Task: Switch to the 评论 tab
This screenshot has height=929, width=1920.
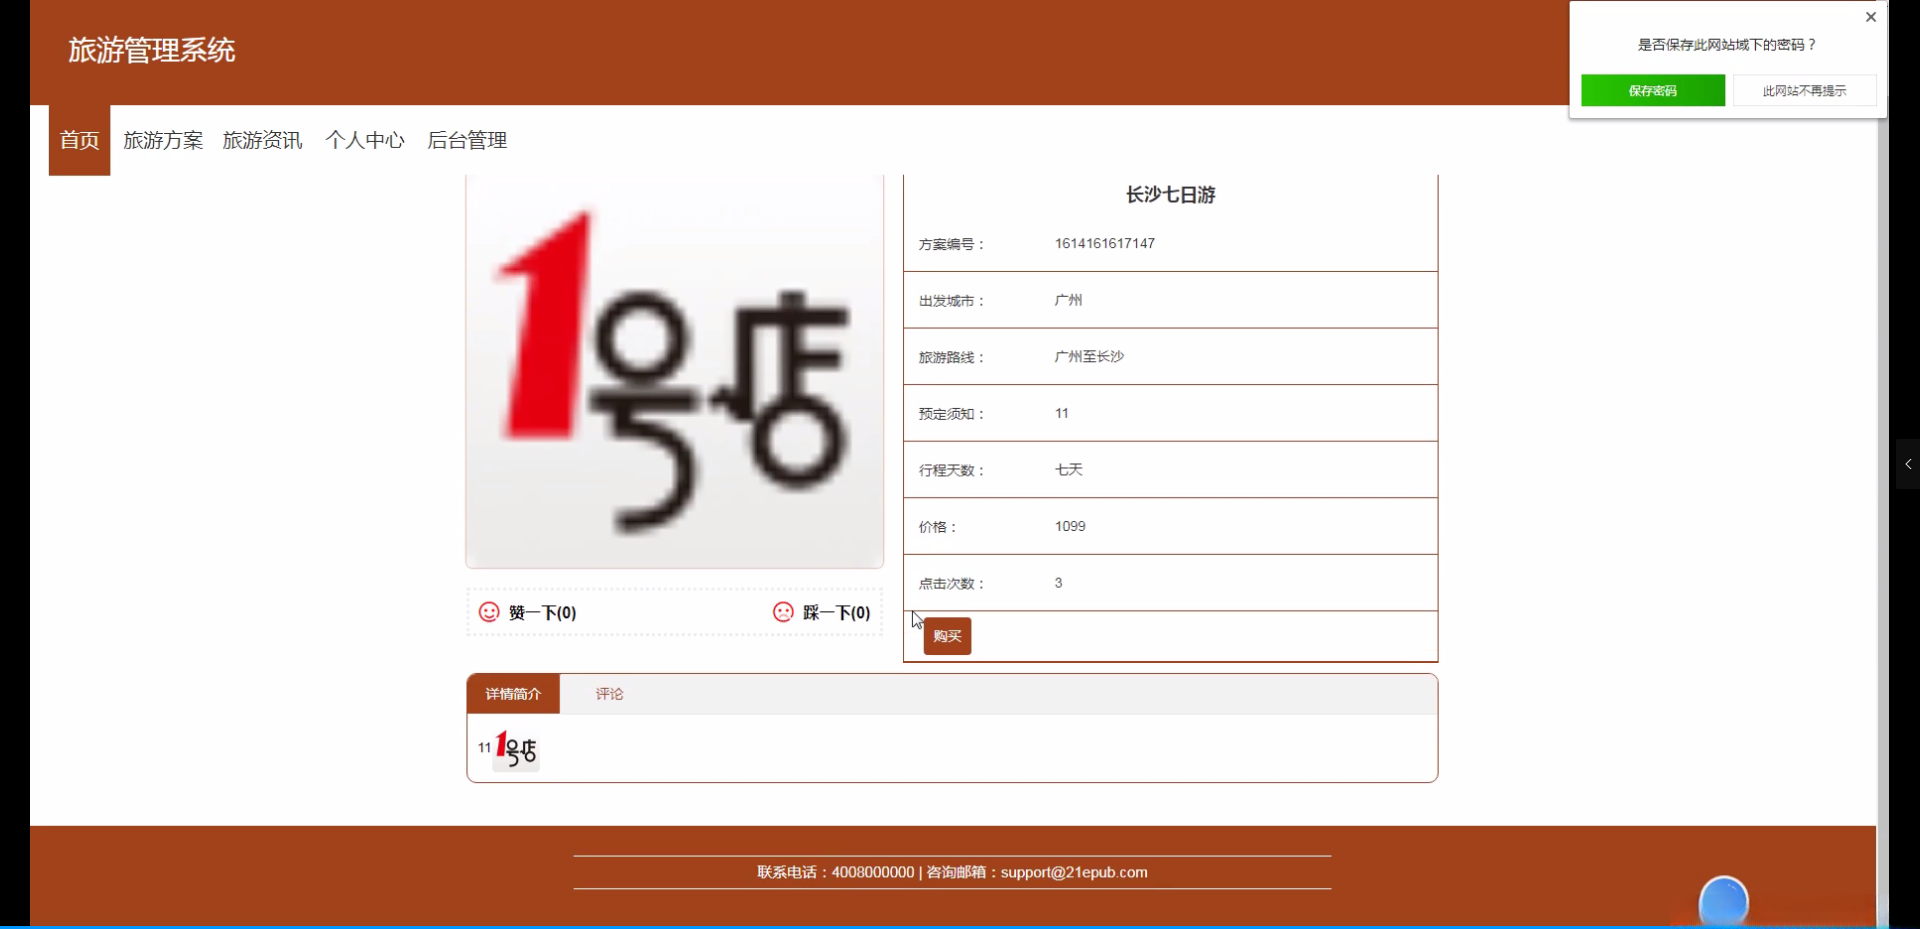Action: coord(609,694)
